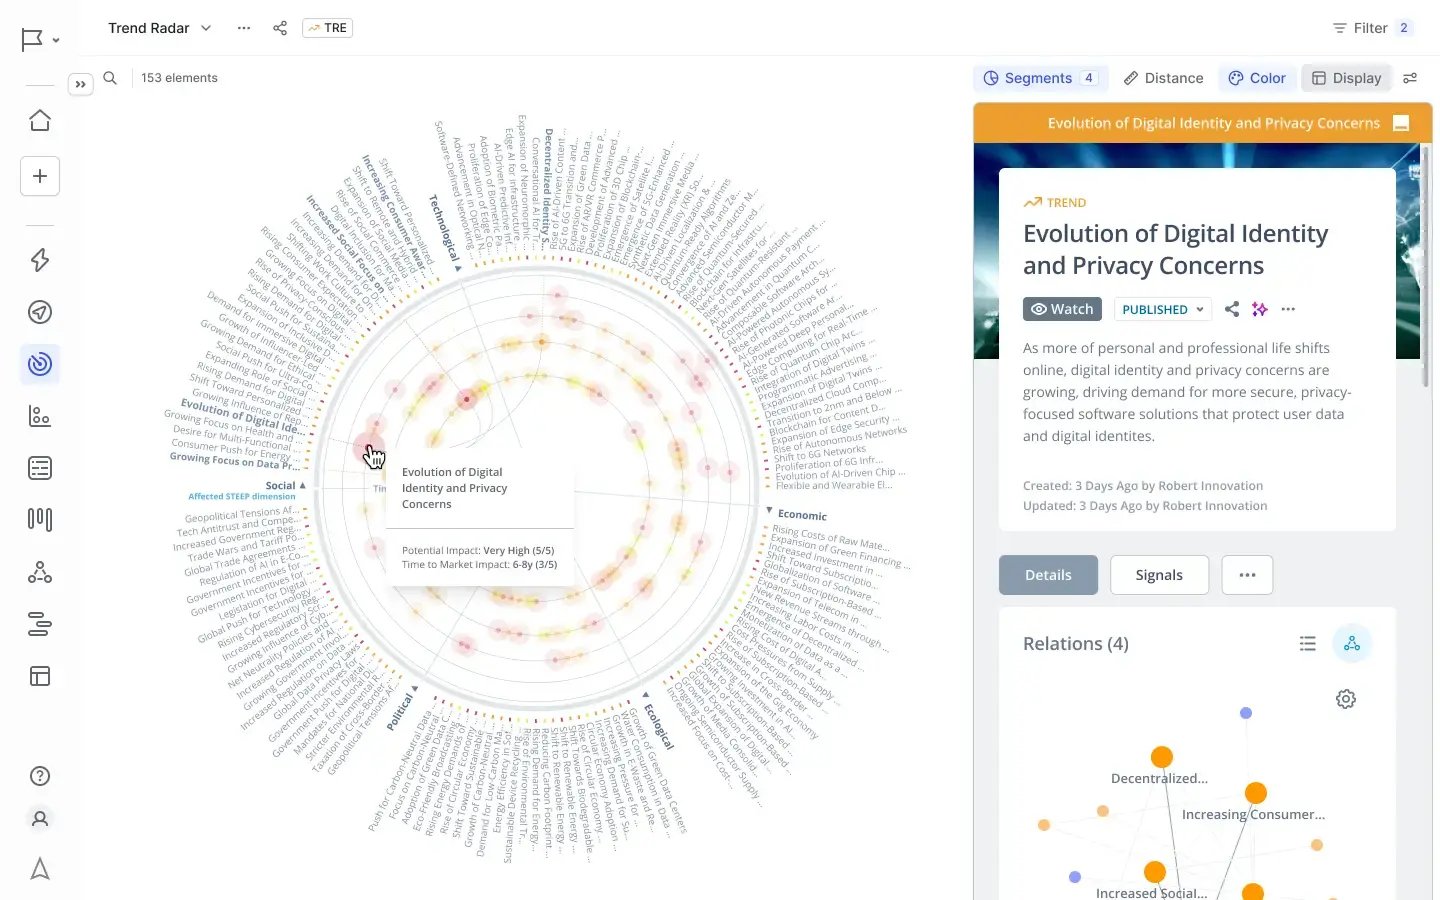Open the Home icon in sidebar
This screenshot has width=1440, height=900.
click(x=40, y=121)
